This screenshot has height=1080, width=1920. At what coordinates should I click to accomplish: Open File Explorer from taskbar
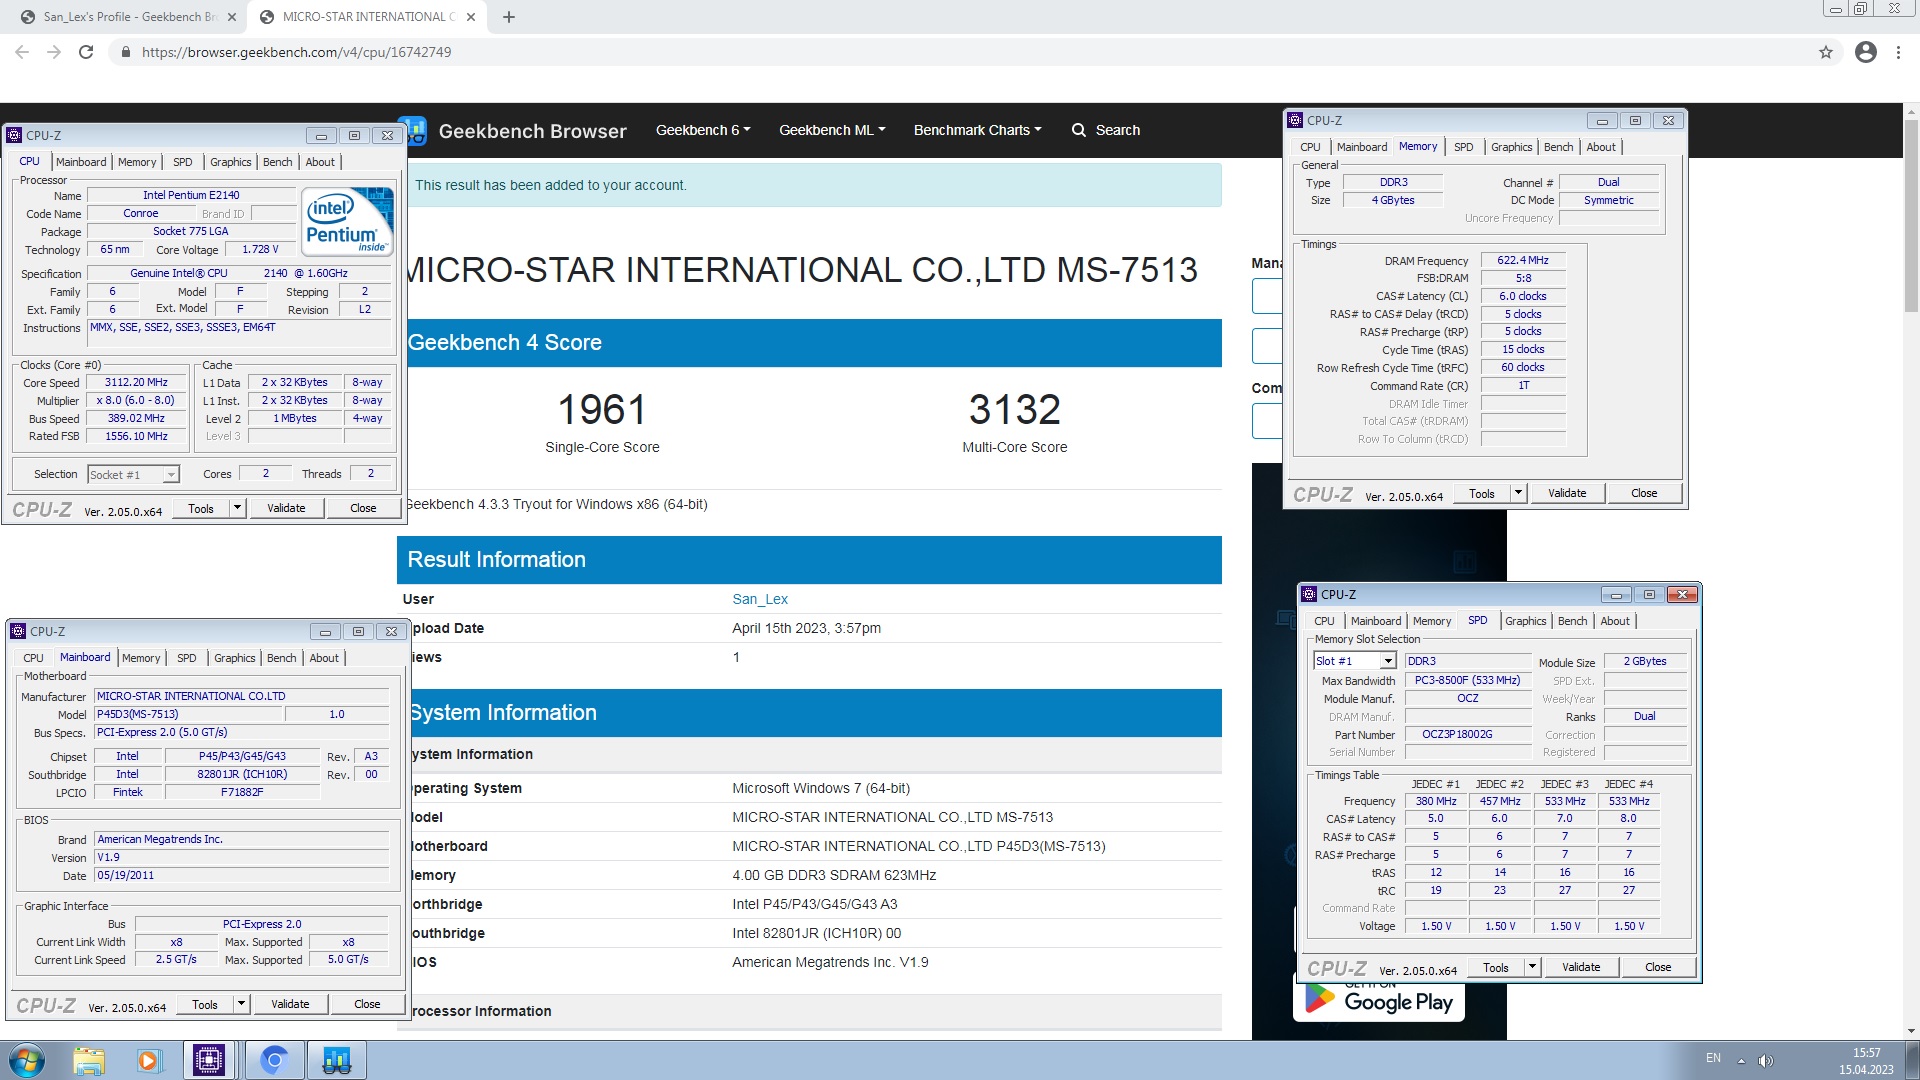[x=89, y=1060]
